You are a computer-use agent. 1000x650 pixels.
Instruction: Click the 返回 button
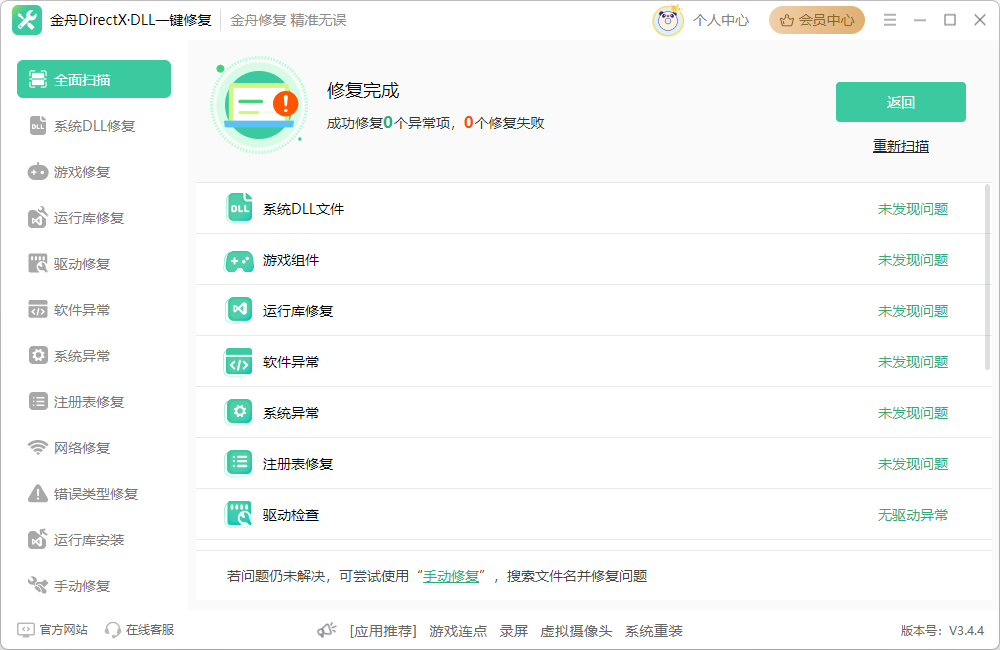pos(899,101)
